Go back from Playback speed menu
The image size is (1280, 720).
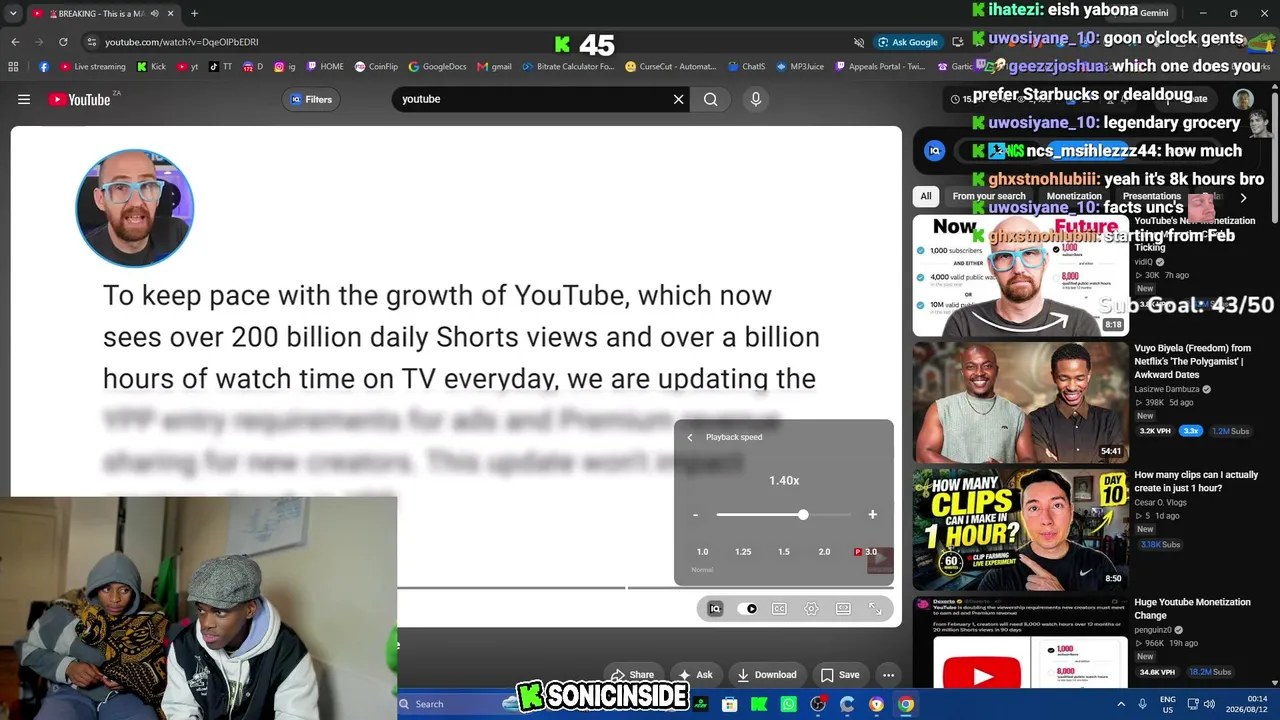(x=689, y=437)
